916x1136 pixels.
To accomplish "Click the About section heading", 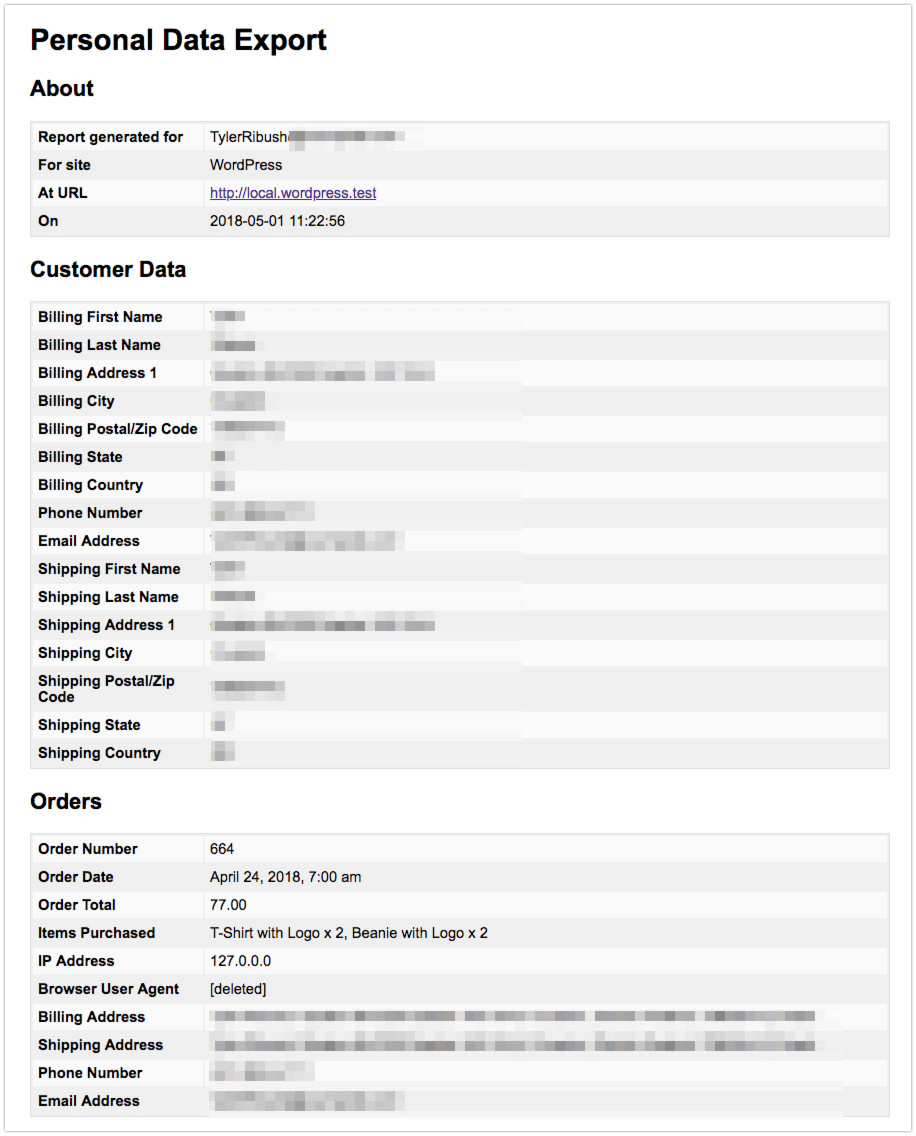I will [x=62, y=88].
